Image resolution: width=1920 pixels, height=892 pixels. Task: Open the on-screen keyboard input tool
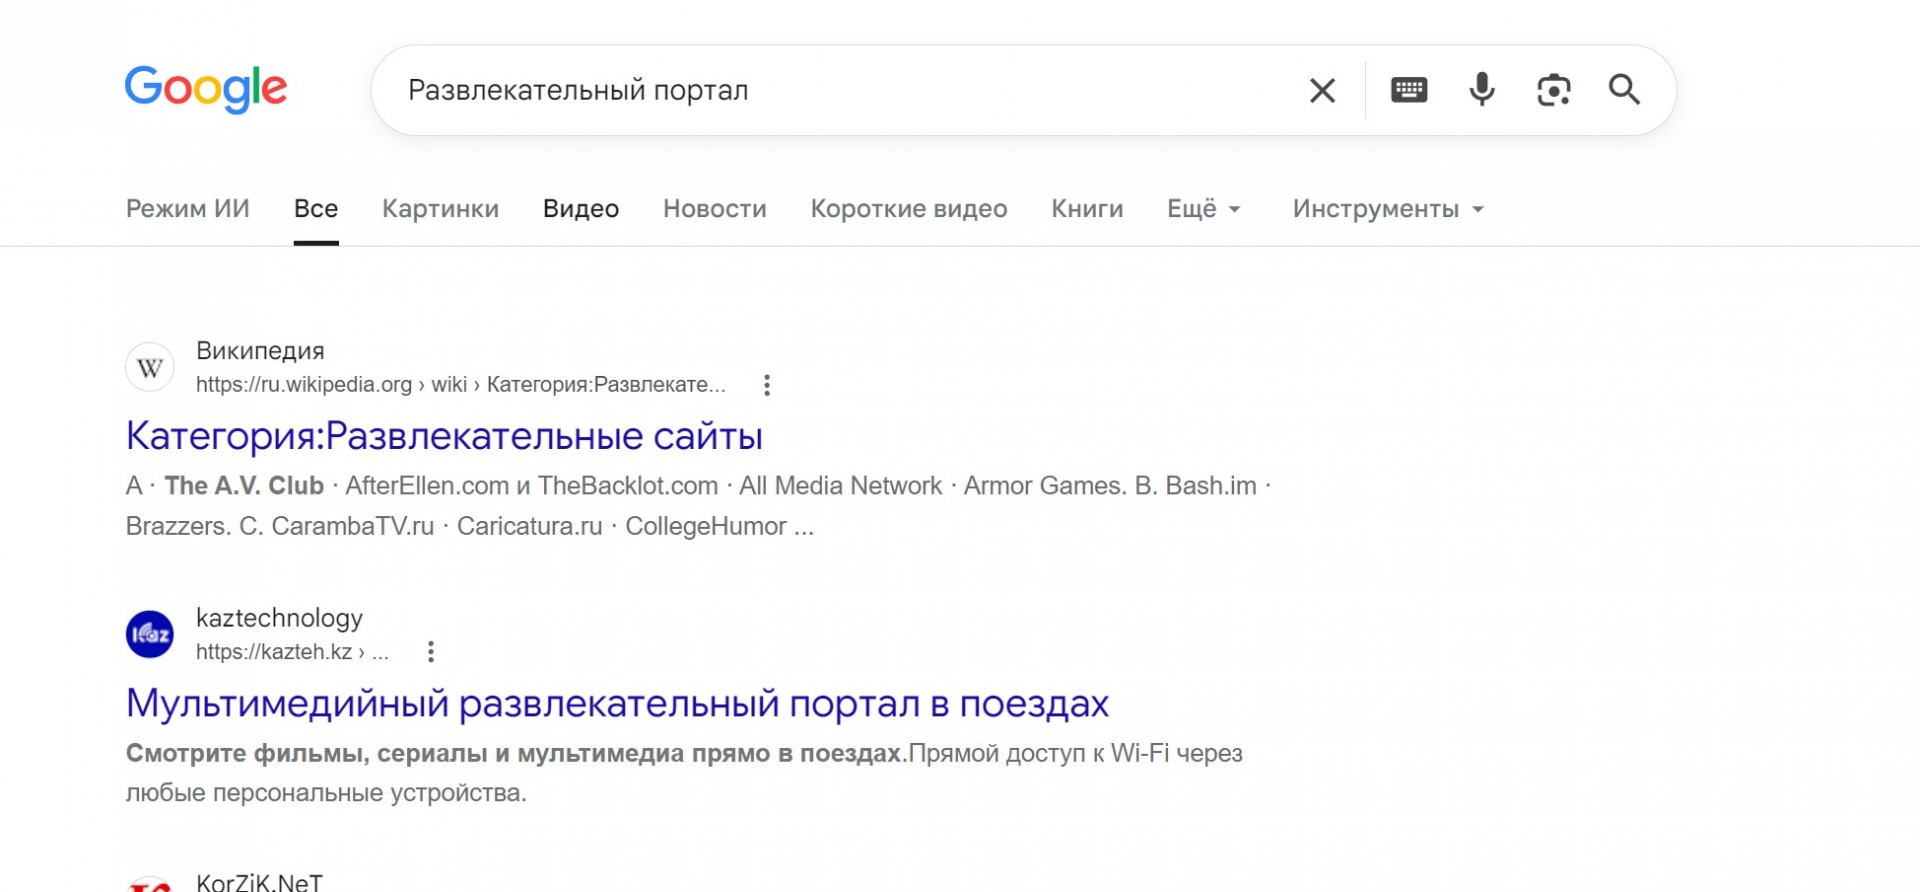[x=1409, y=90]
